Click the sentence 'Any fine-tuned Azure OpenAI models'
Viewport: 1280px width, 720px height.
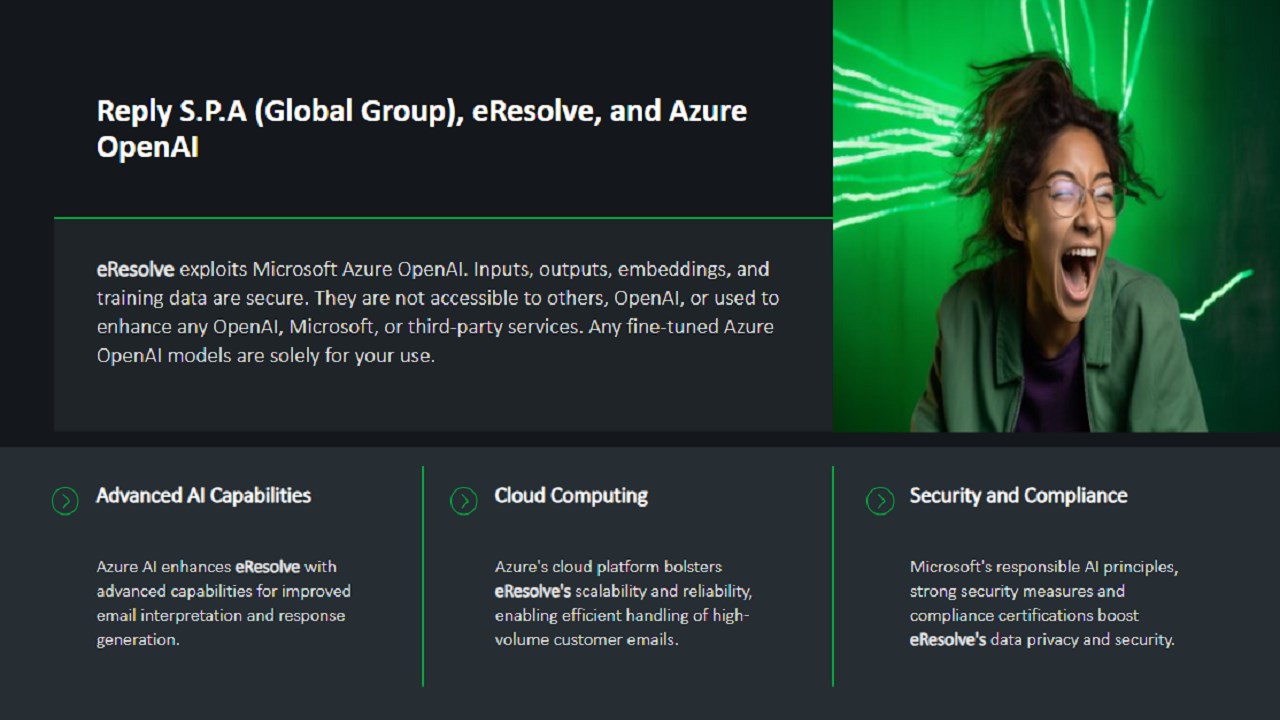(435, 341)
